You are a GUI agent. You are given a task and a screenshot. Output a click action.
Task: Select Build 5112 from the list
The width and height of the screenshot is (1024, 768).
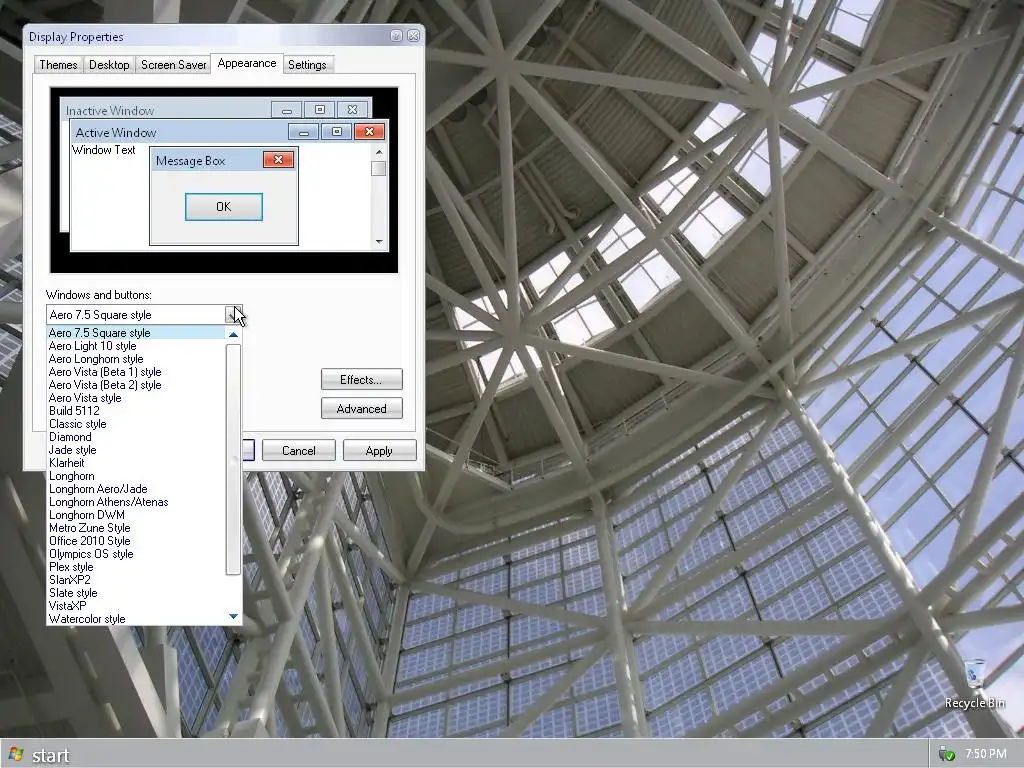[136, 411]
